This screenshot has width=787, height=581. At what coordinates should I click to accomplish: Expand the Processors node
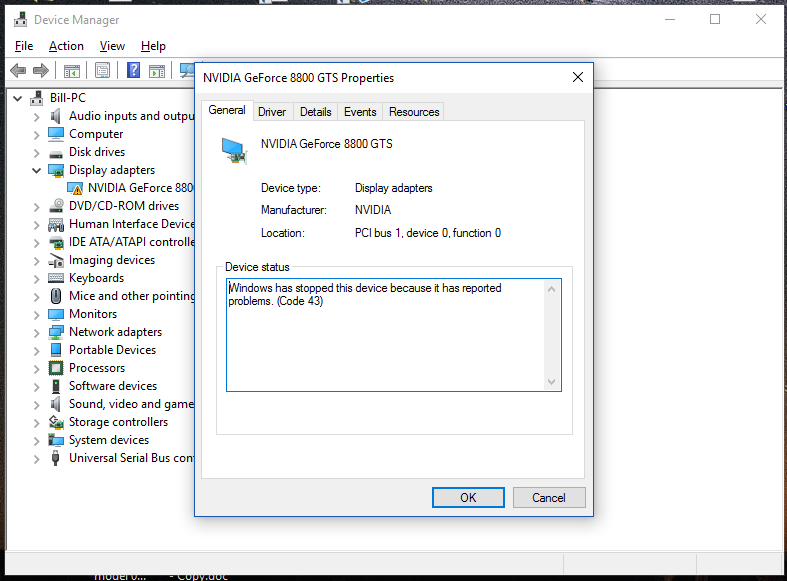[x=36, y=369]
